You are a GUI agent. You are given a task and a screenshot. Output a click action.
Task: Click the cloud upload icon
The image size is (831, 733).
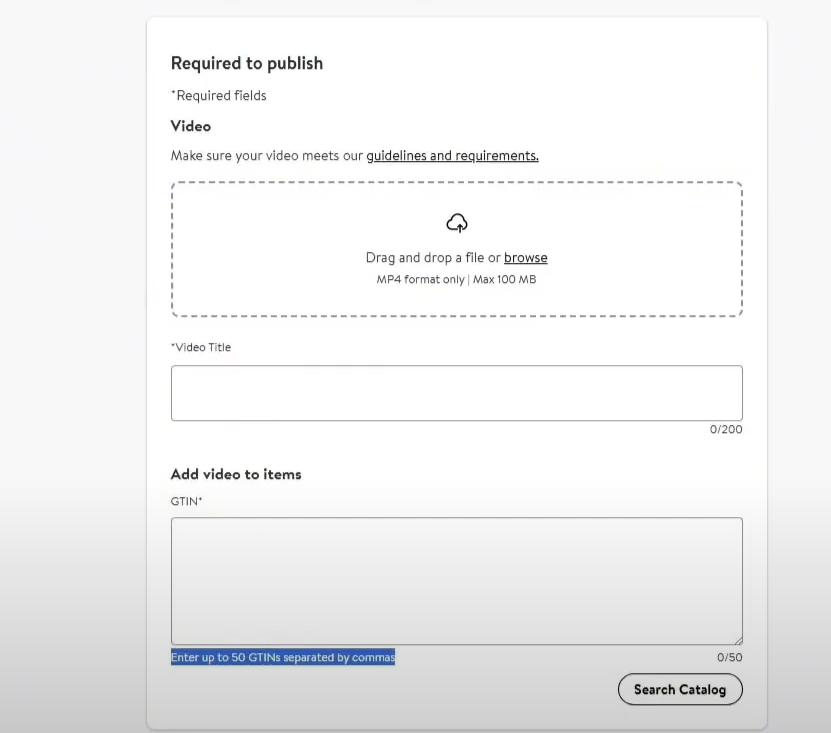(x=456, y=223)
